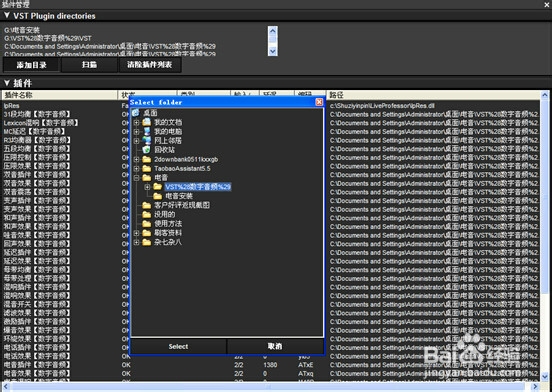The height and width of the screenshot is (392, 552).
Task: Click the 添加目录 button
Action: pyautogui.click(x=32, y=65)
